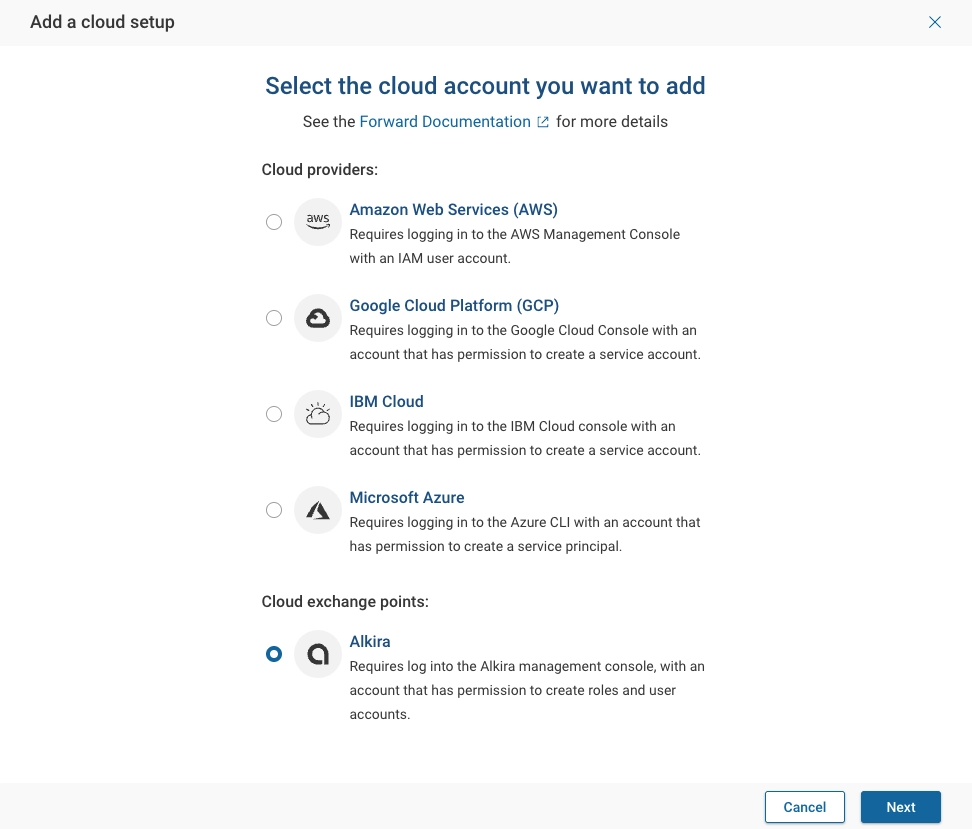Click the Google Cloud Console description text
The width and height of the screenshot is (972, 829).
pyautogui.click(x=525, y=342)
